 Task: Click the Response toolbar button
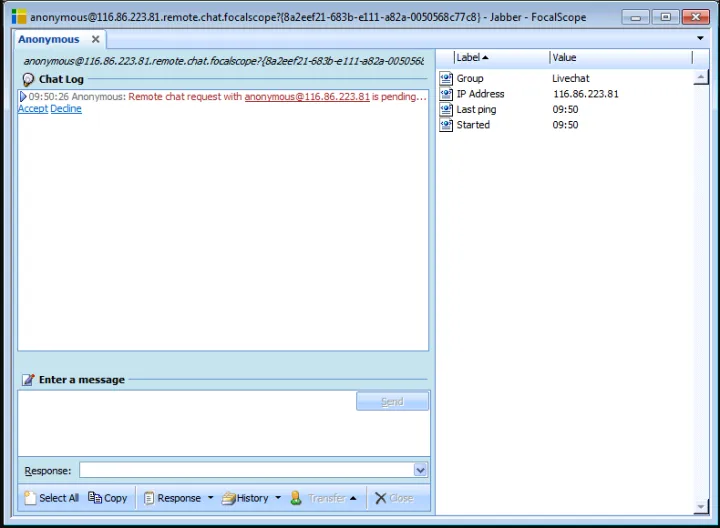point(173,498)
